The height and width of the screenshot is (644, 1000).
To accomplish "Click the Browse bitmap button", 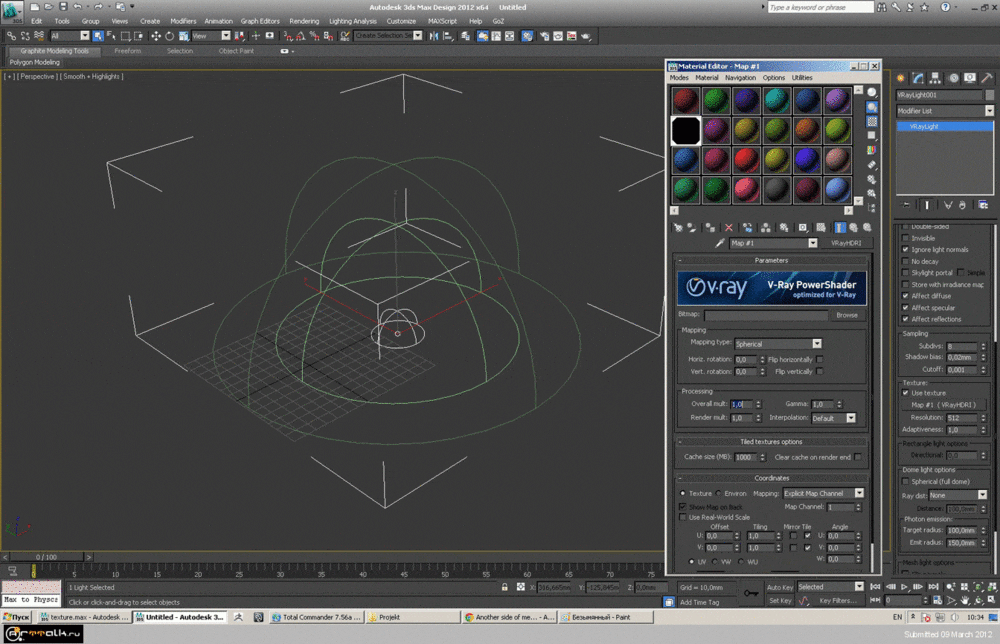I will (846, 315).
